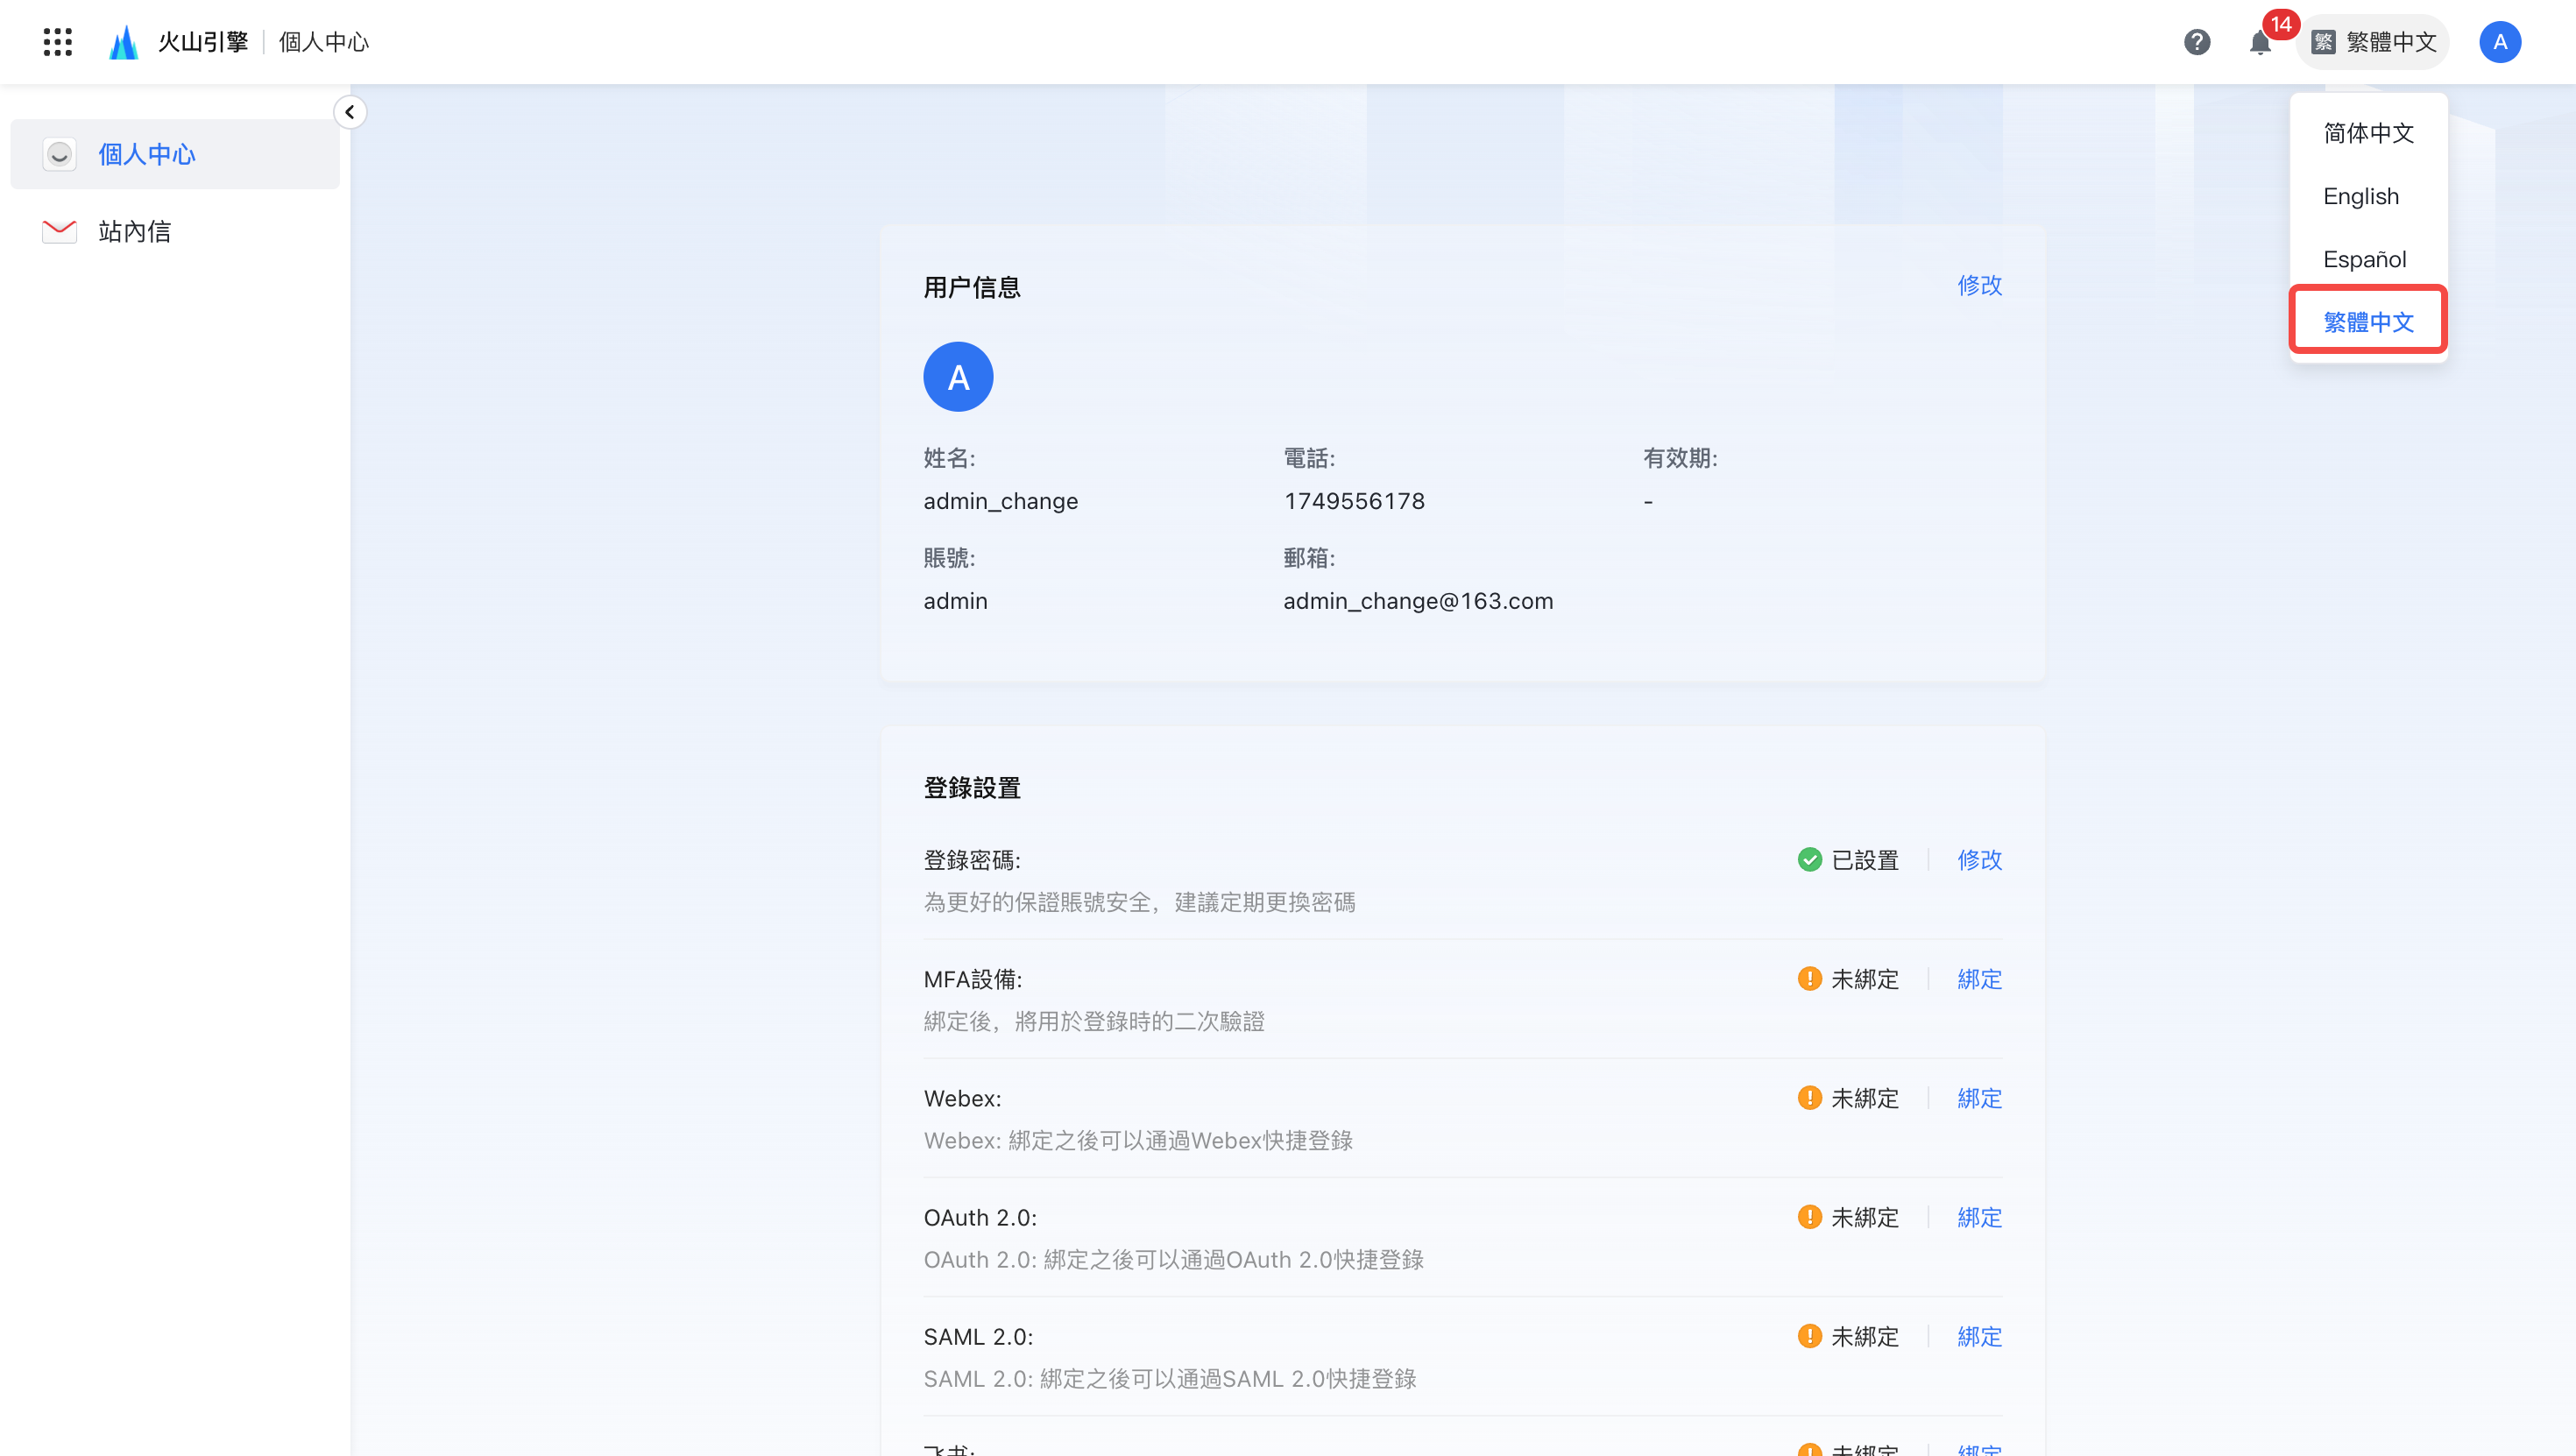Open the 個人中心 sidebar item
Viewport: 2576px width, 1456px height.
175,154
